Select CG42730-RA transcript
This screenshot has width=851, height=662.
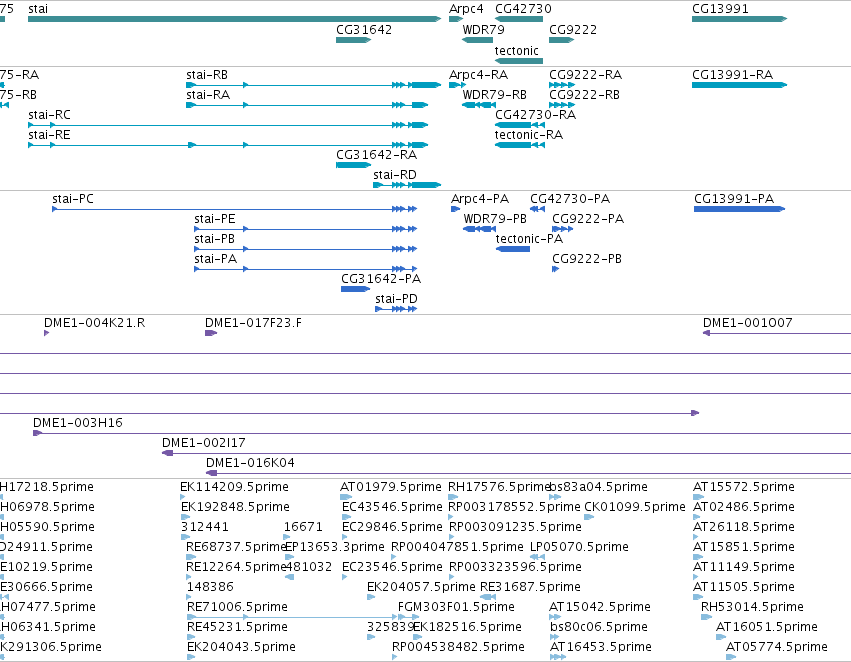519,125
